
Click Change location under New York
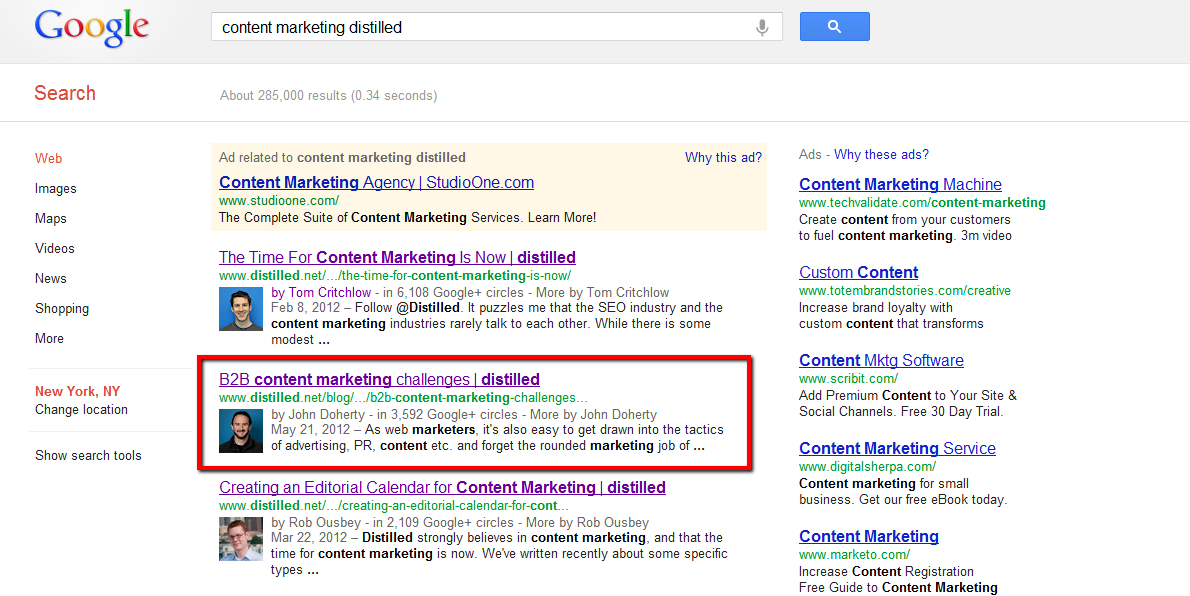pyautogui.click(x=81, y=410)
